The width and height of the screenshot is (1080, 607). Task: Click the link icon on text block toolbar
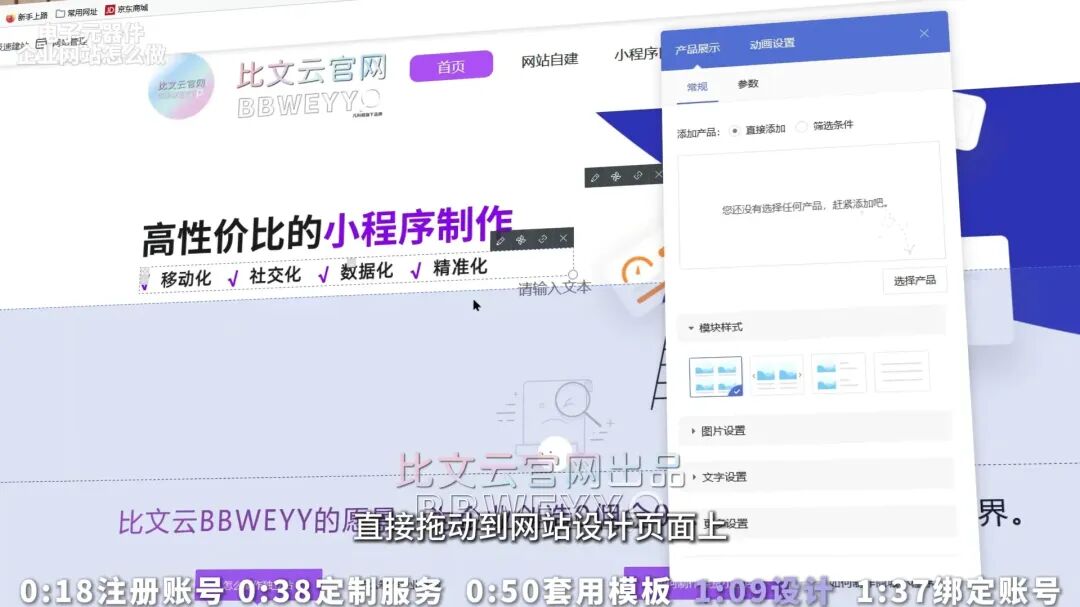(x=543, y=240)
